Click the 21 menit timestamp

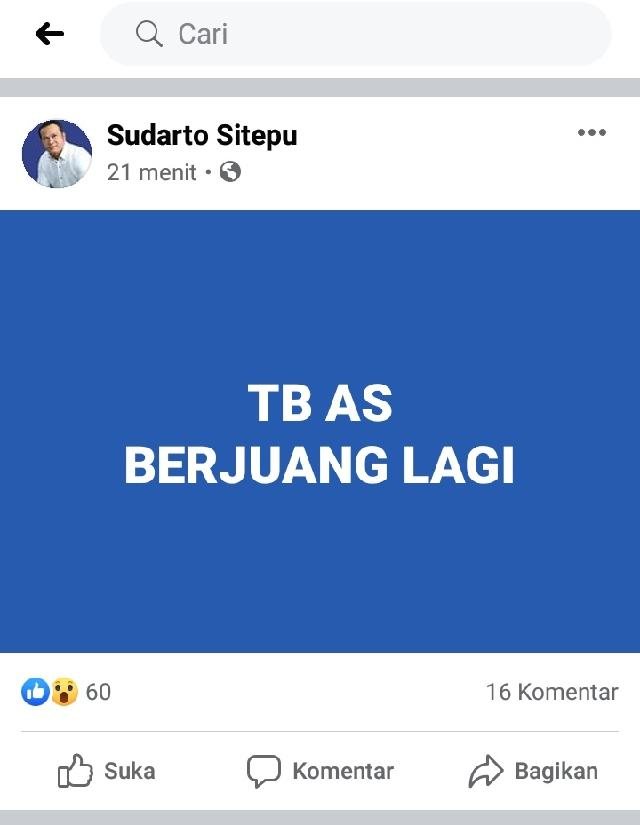152,172
